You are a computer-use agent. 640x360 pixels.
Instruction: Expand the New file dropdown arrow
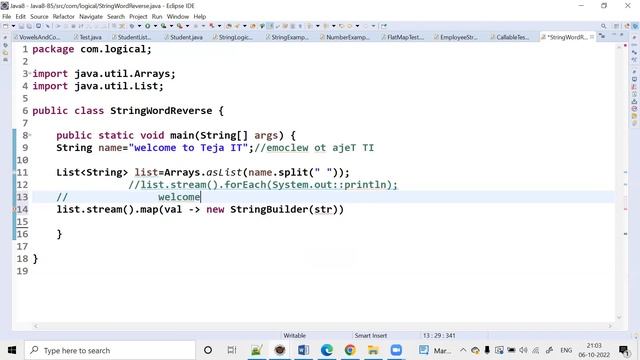coord(13,26)
